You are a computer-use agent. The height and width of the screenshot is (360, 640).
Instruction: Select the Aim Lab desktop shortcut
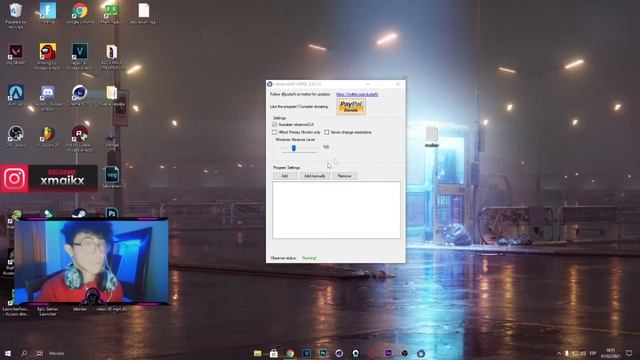16,95
